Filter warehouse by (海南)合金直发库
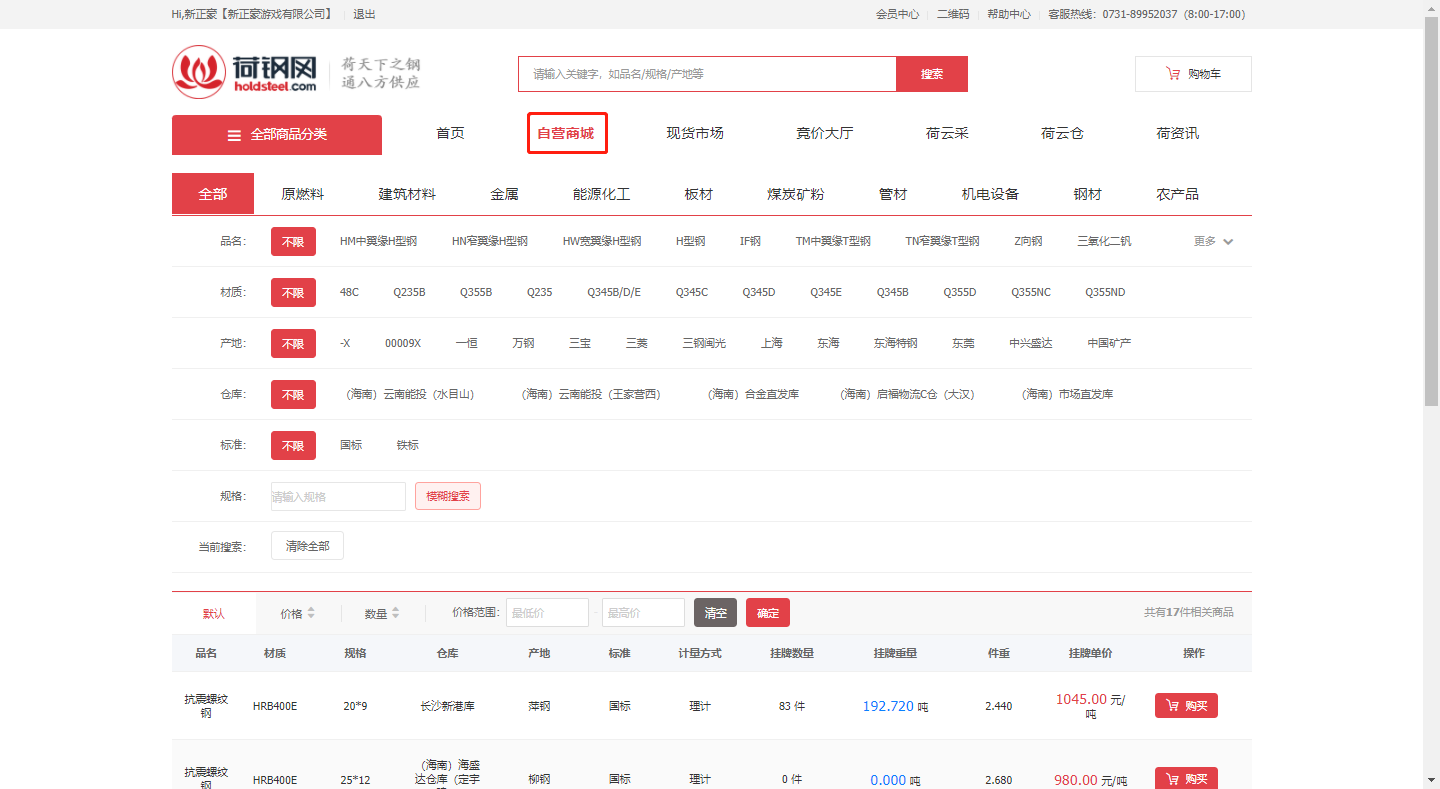The image size is (1440, 789). 752,394
